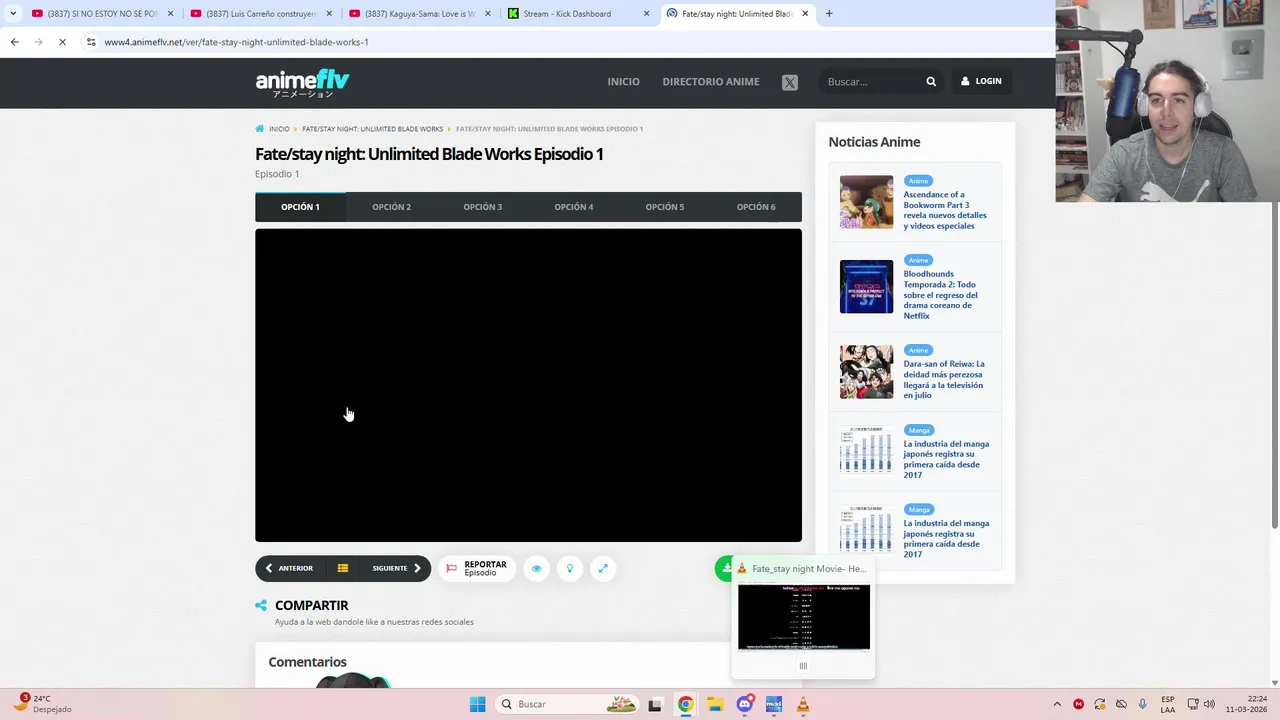Click the ESP LAA language indicator
Screen dimensions: 1280x720
[1168, 704]
